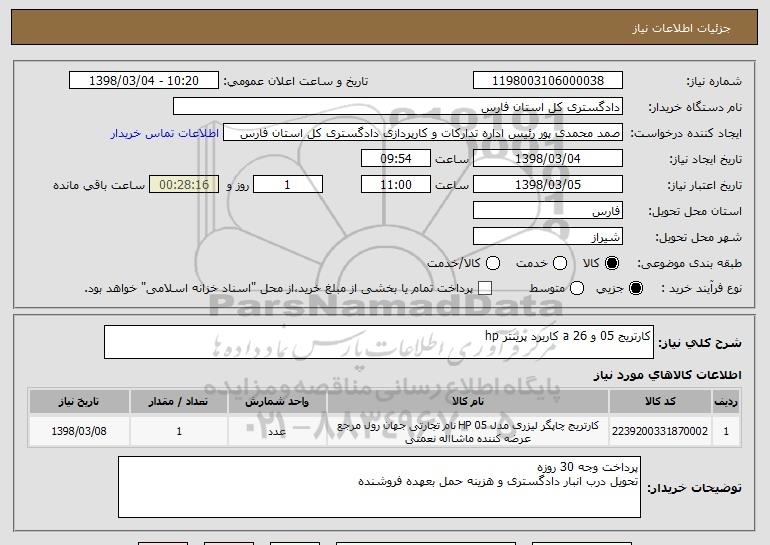Click the جزئیات اطلاعات نیاز page title
Image resolution: width=770 pixels, height=545 pixels.
(x=682, y=28)
